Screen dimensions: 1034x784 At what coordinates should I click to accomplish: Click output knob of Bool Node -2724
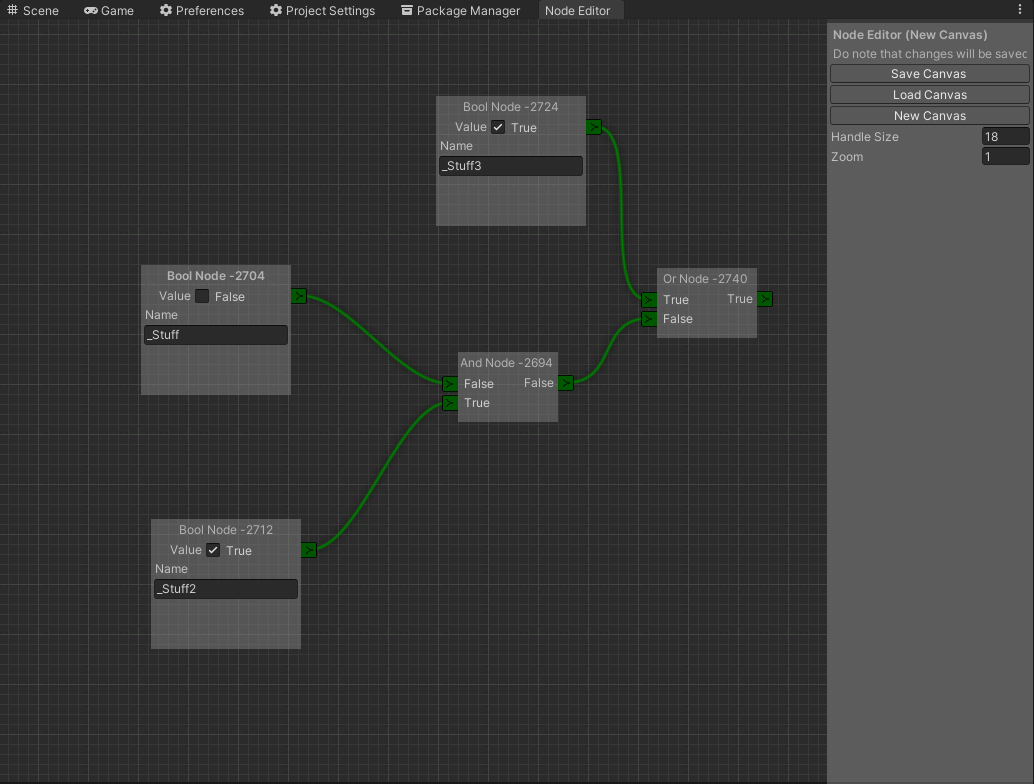pos(594,127)
